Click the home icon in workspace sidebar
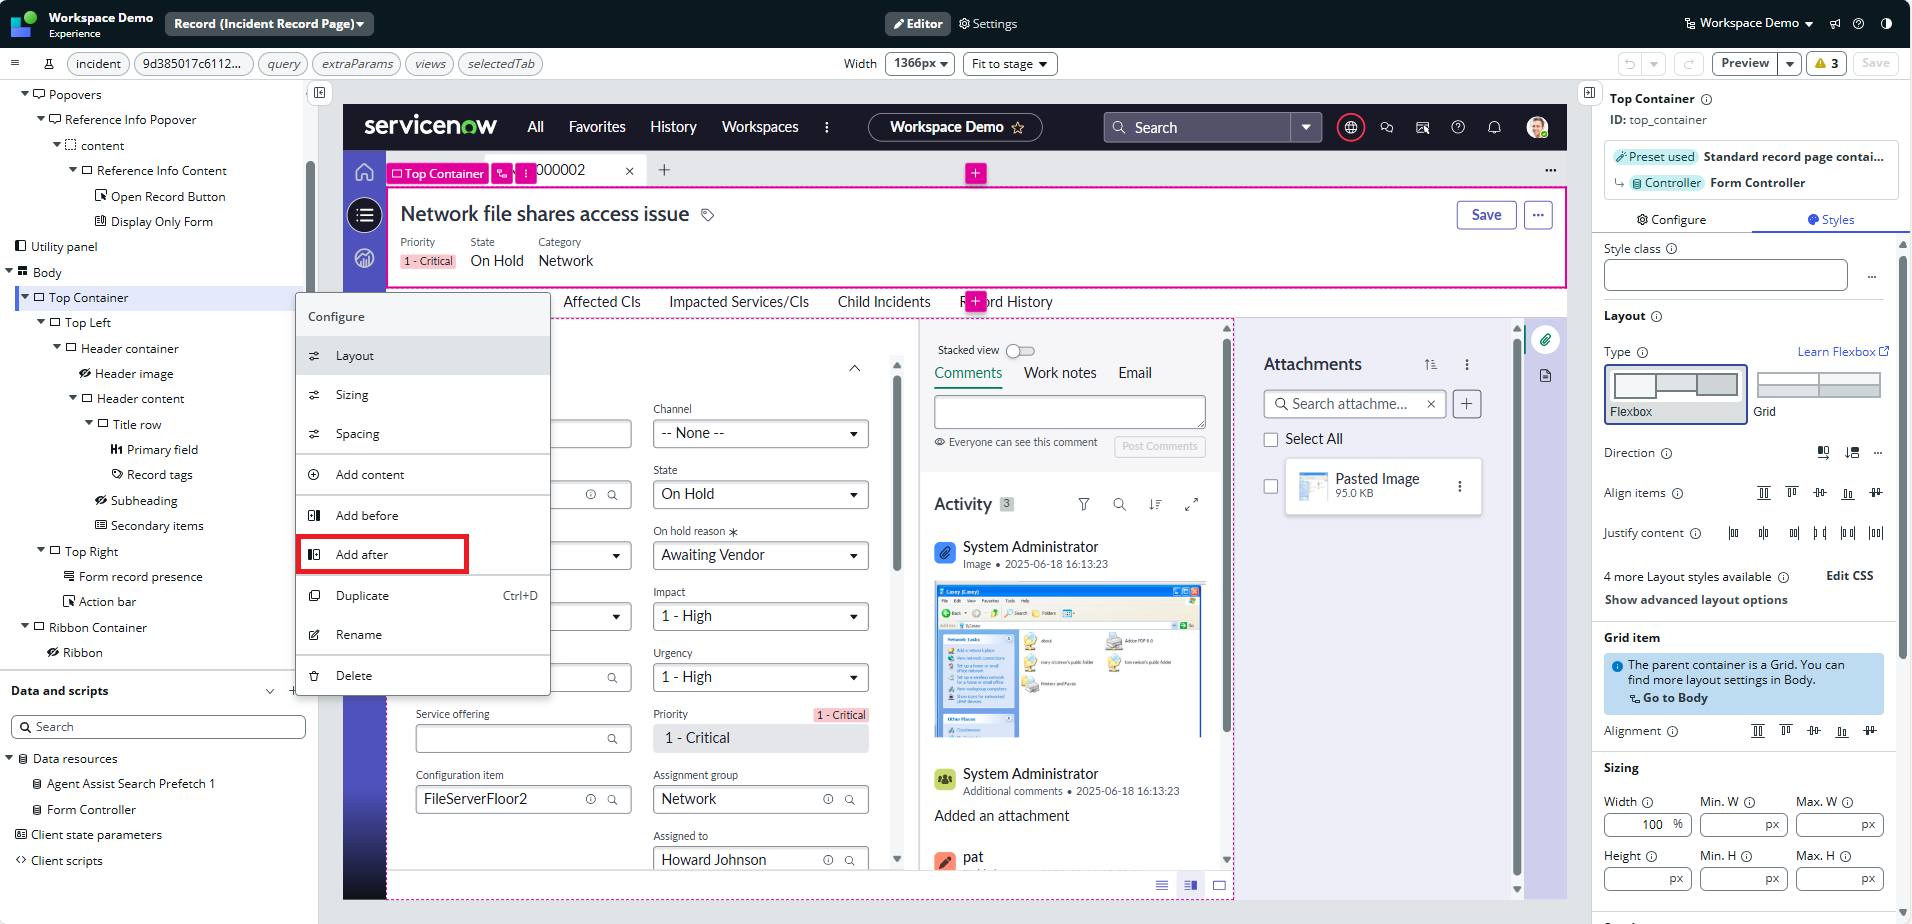Screen dimensions: 1912x924 364,173
